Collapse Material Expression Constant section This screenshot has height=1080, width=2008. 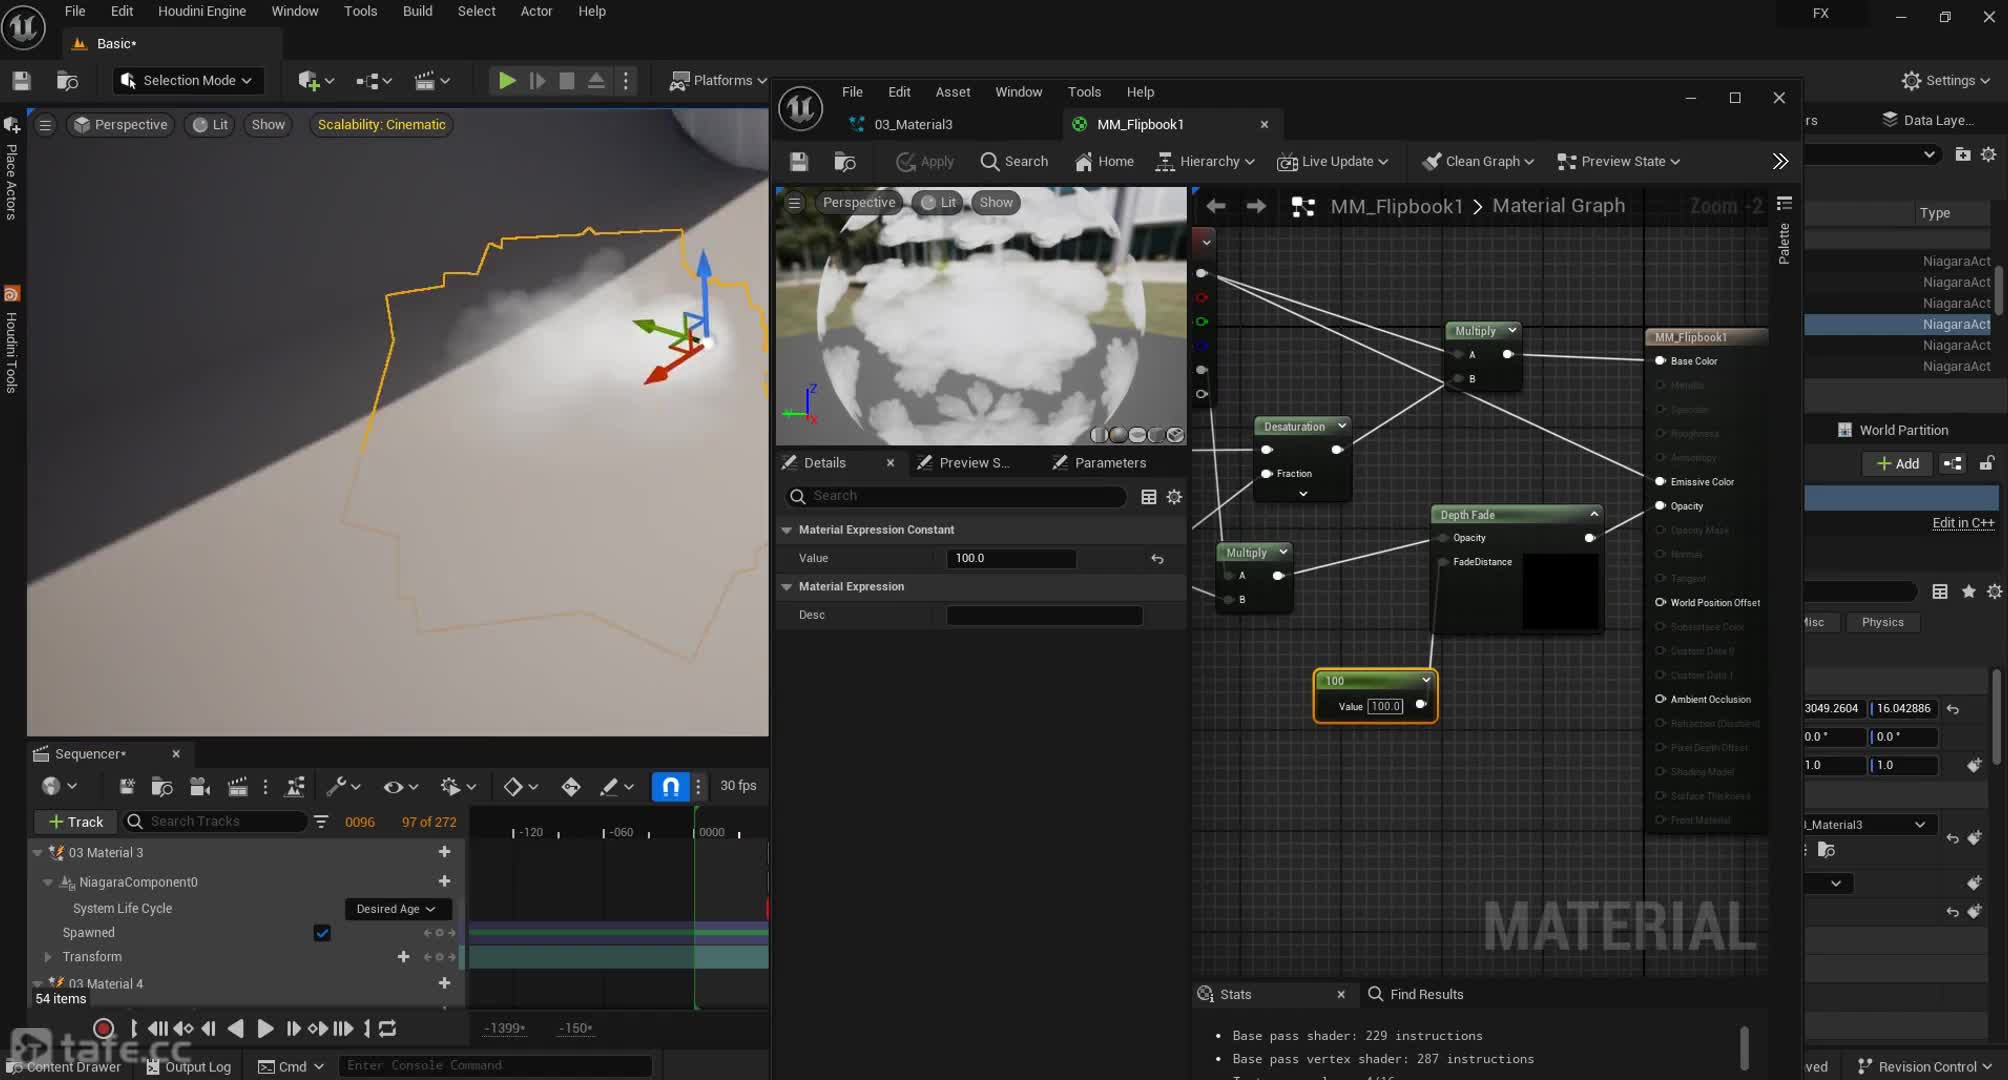(x=787, y=530)
